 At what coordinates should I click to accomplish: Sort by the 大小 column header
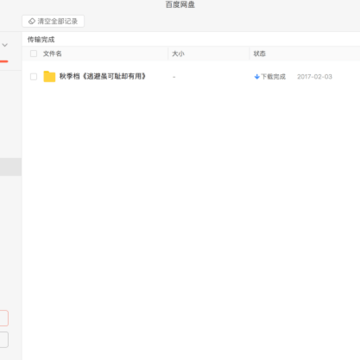pos(178,54)
